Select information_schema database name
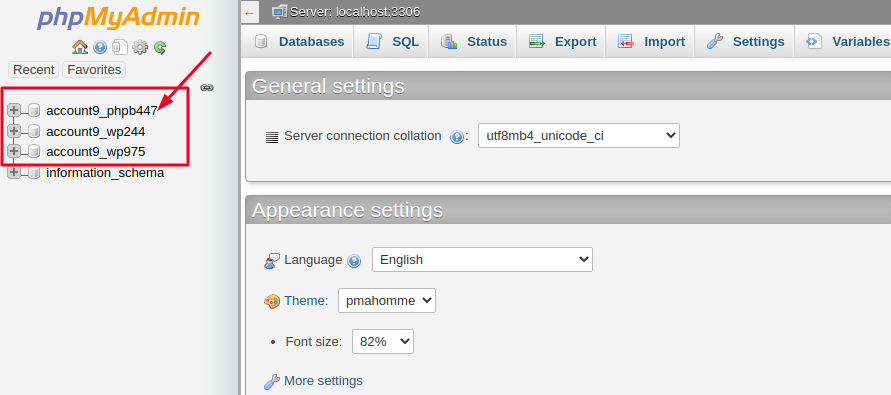 105,172
